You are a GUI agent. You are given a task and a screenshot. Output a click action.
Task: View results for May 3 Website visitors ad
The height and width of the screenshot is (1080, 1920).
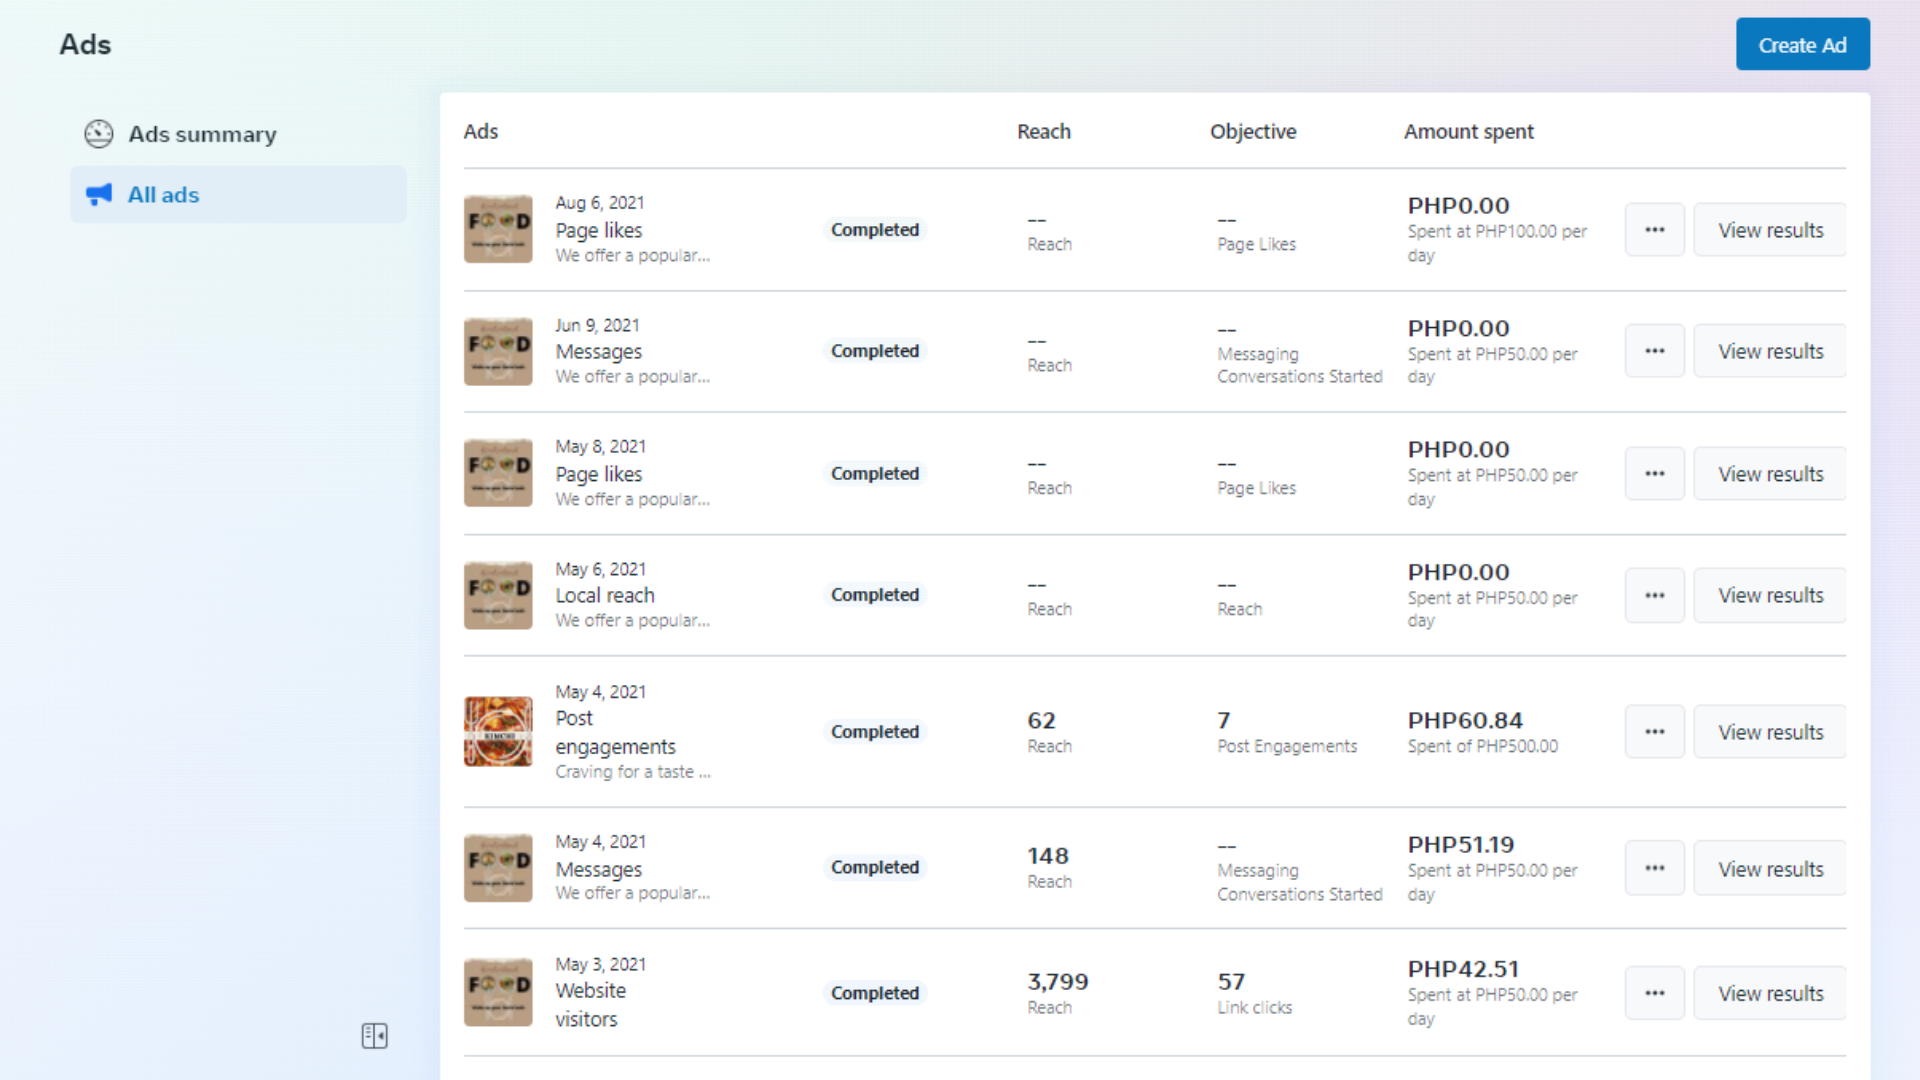(1770, 993)
